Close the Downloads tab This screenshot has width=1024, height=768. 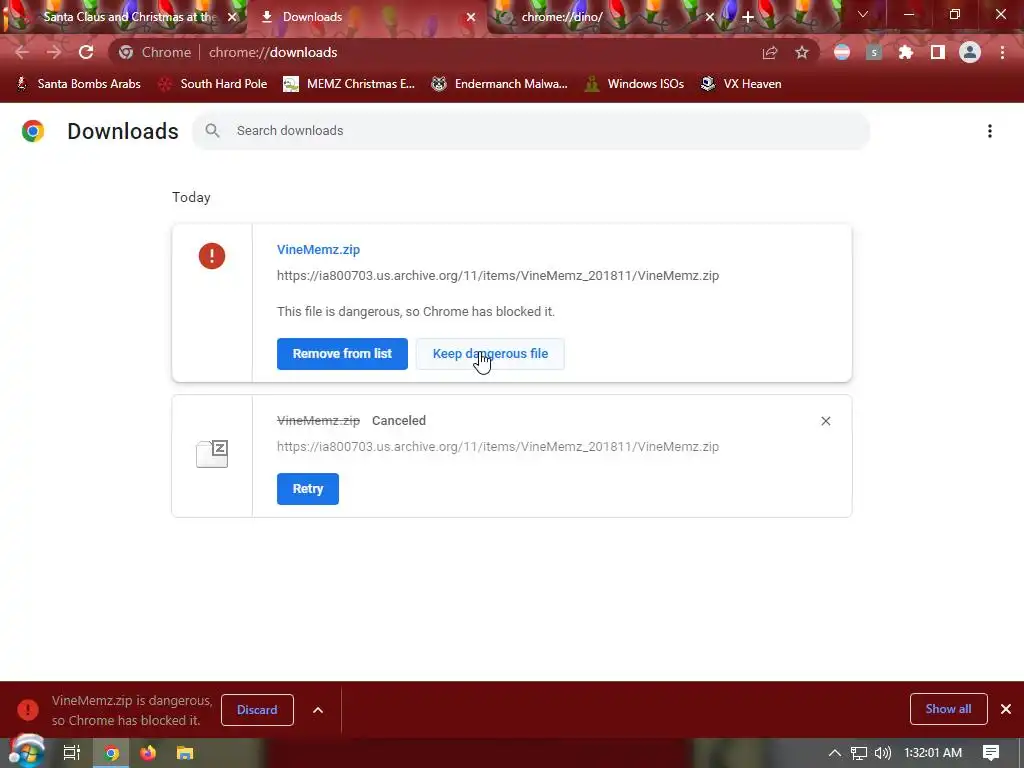point(471,17)
